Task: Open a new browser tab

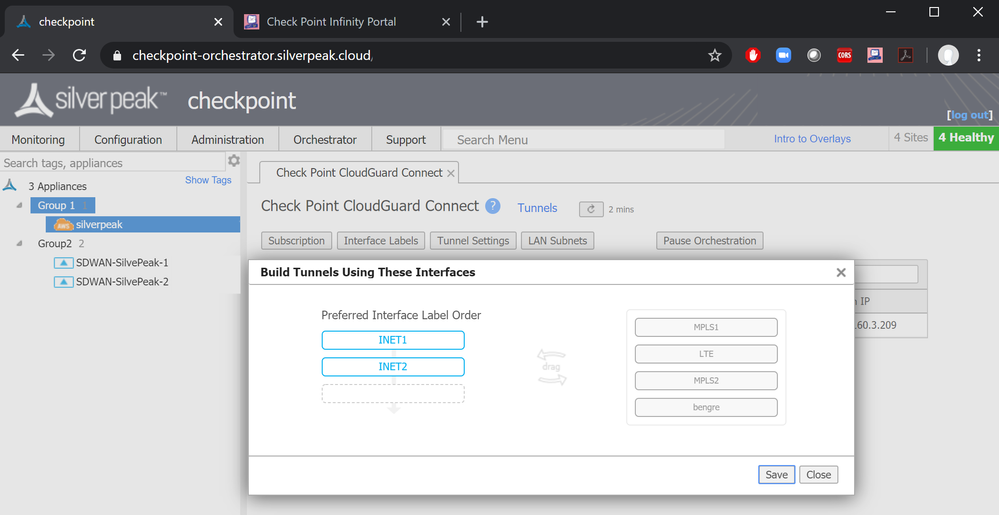Action: [482, 21]
